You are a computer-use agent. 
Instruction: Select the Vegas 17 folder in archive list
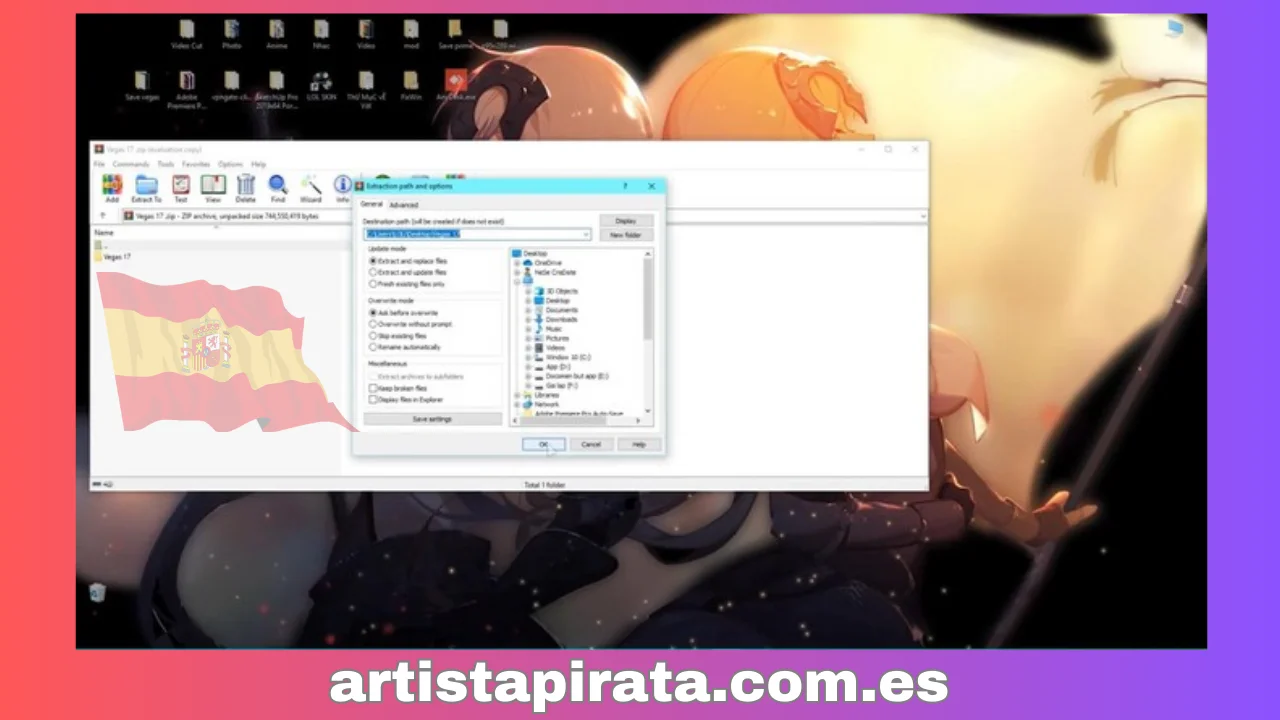click(113, 257)
